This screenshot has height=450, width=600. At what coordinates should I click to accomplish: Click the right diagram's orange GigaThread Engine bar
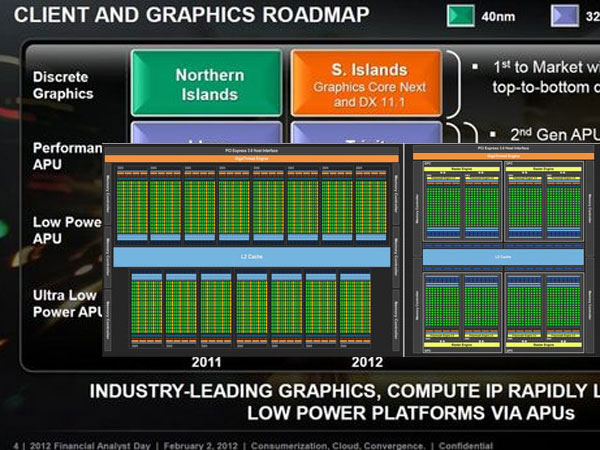click(x=502, y=157)
